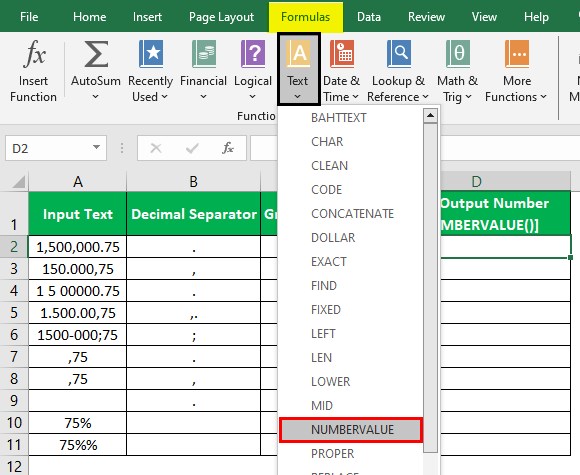Expand the Math & Trig dropdown arrow

[x=468, y=97]
